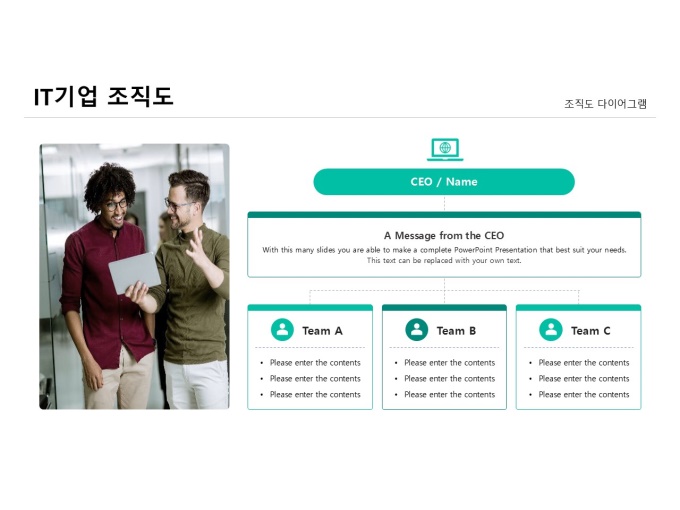The width and height of the screenshot is (680, 510).
Task: Click the CEO / Name green pill
Action: point(444,182)
